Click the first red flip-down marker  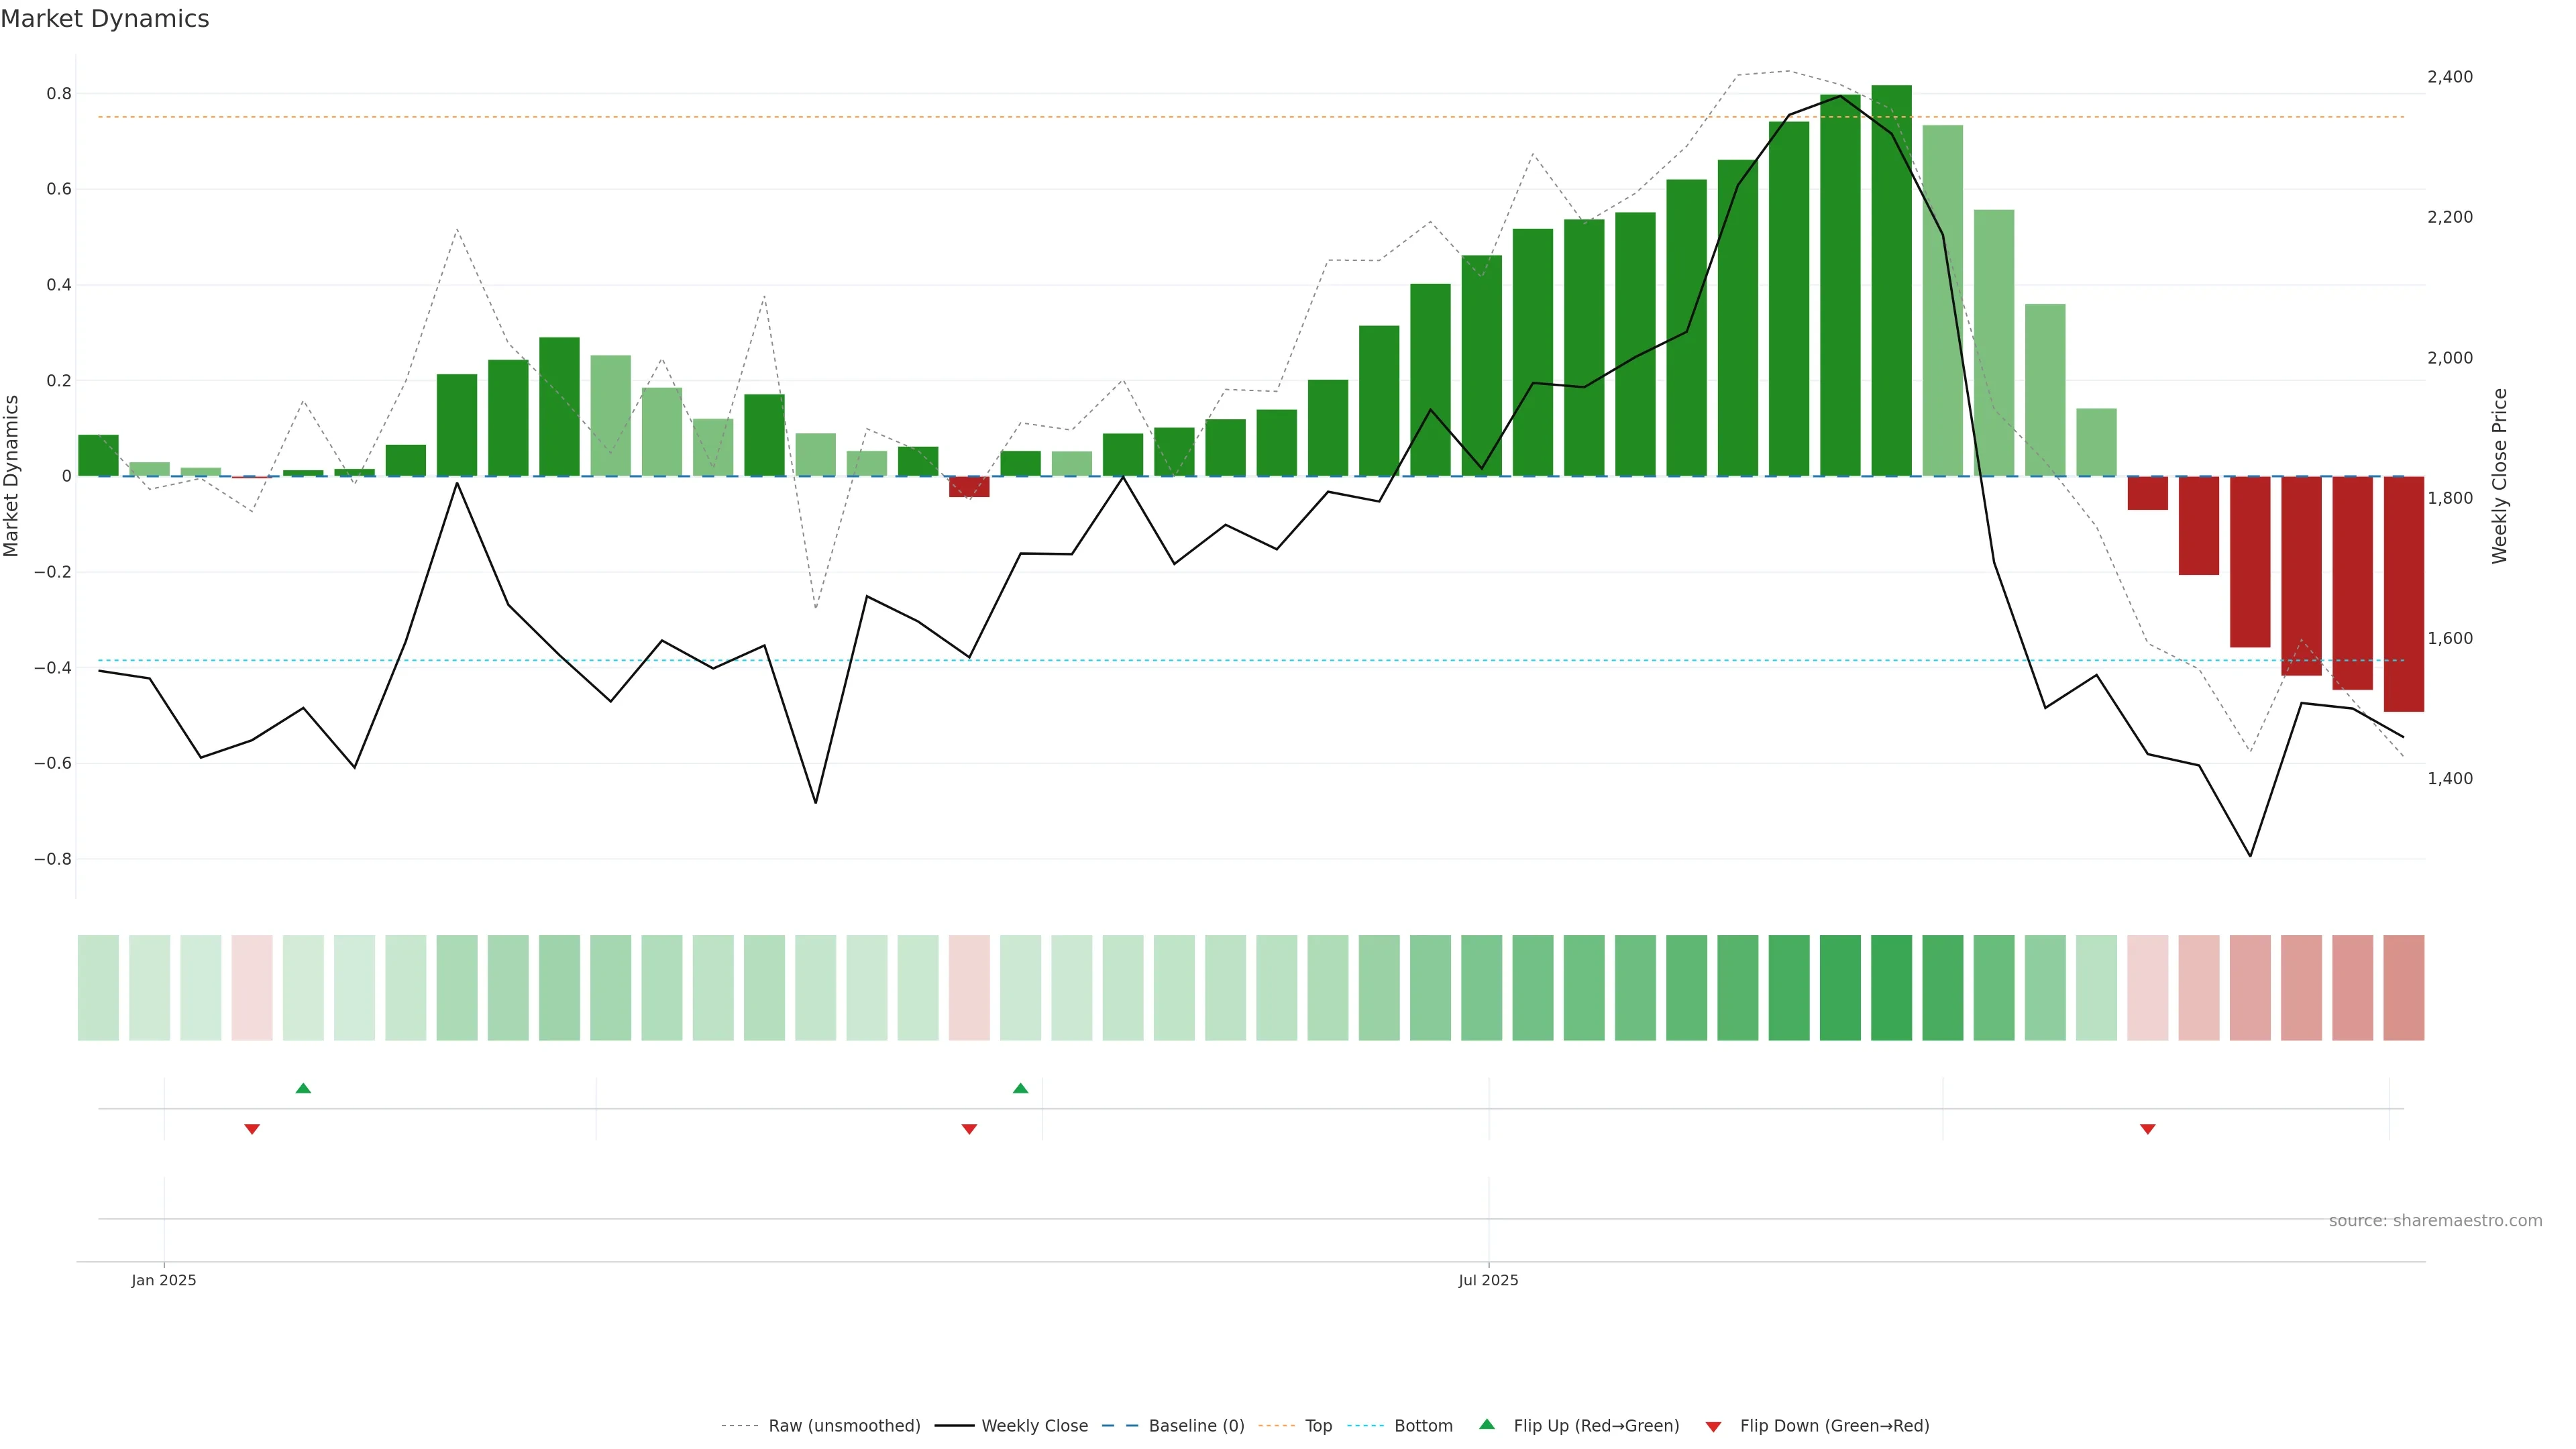click(252, 1129)
